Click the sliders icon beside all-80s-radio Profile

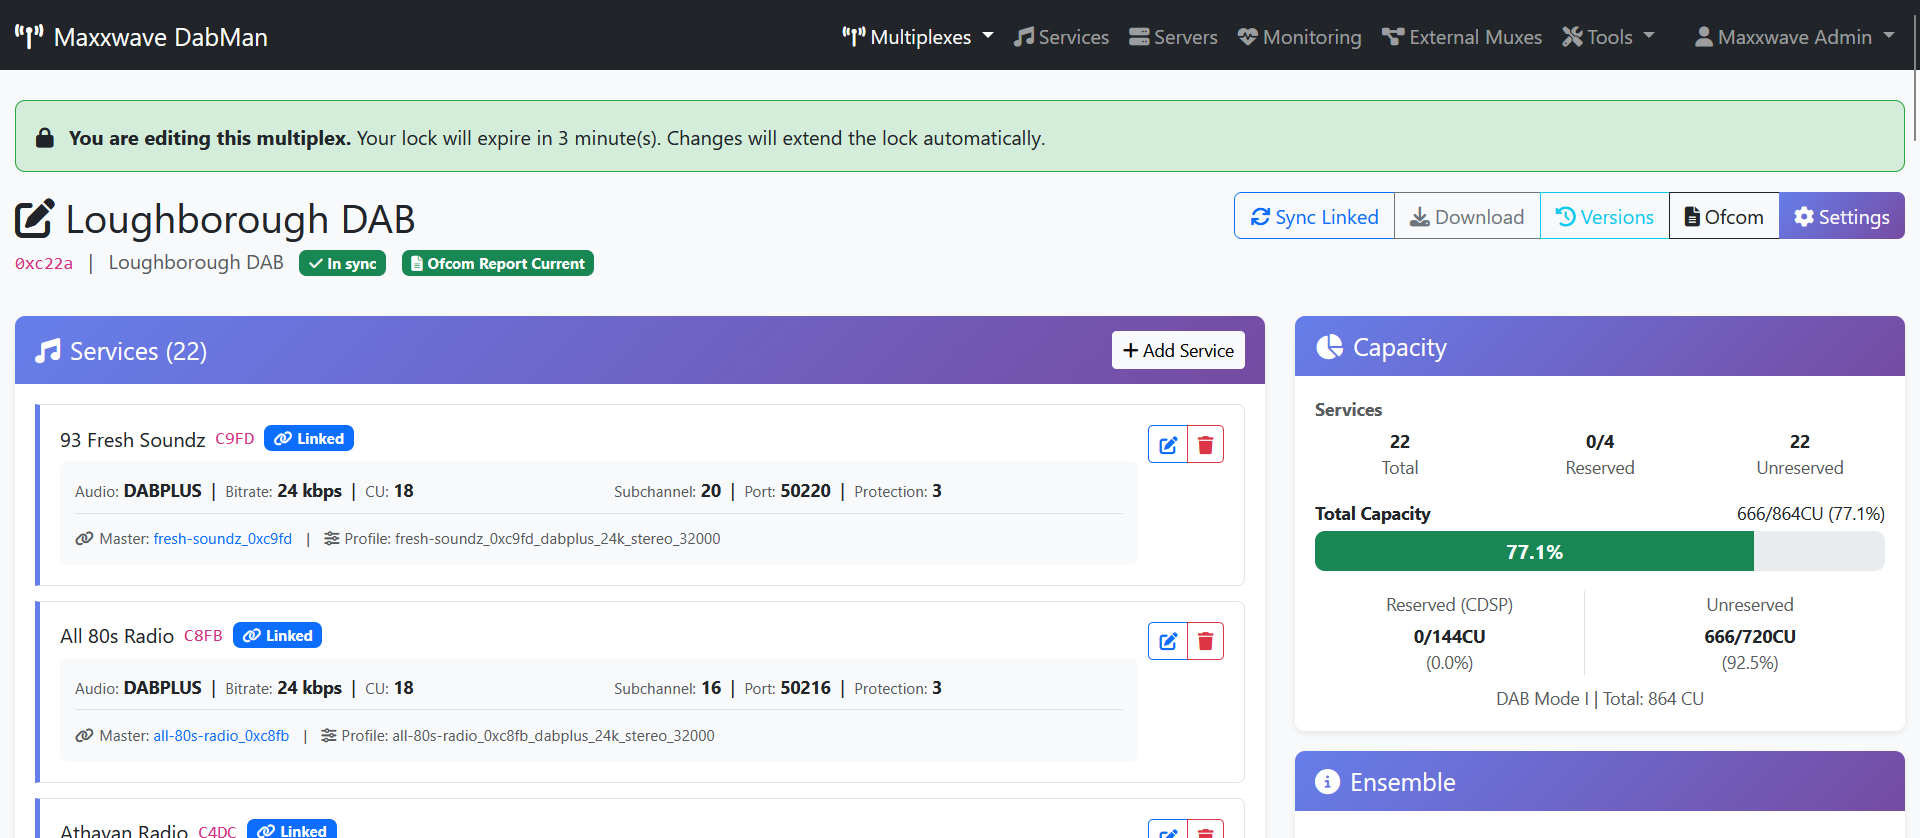click(328, 735)
